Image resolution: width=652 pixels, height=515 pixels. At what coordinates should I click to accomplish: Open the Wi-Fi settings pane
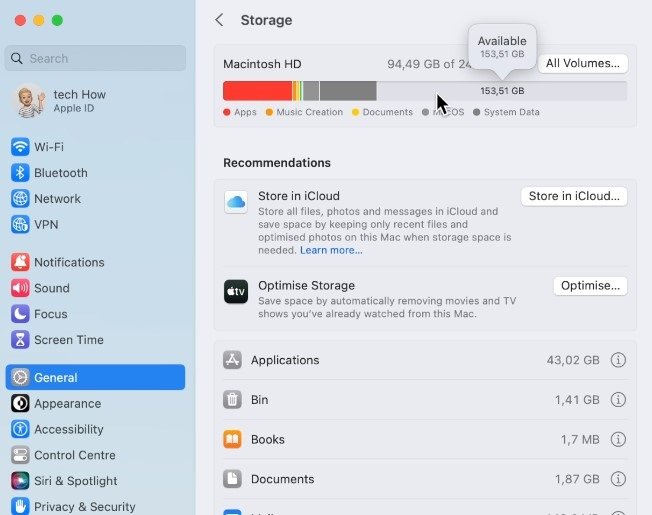(95, 147)
